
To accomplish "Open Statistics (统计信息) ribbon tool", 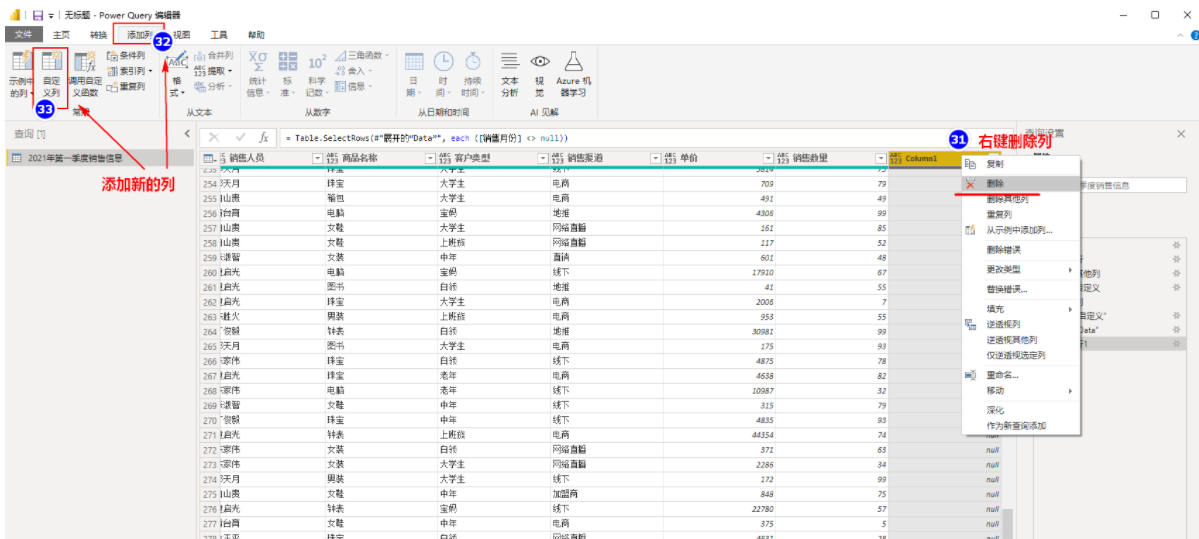I will pos(258,74).
